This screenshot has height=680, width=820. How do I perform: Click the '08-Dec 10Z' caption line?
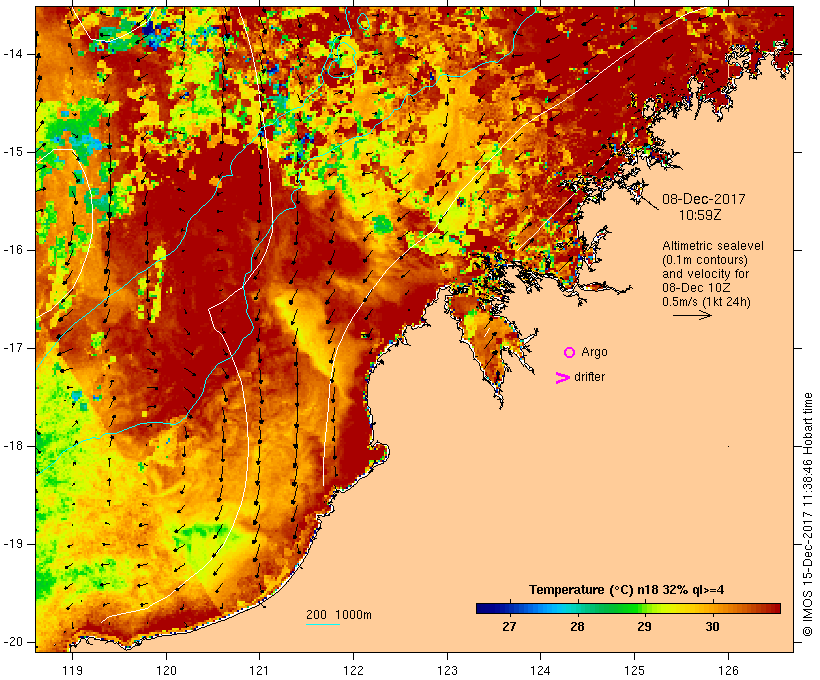tap(696, 288)
